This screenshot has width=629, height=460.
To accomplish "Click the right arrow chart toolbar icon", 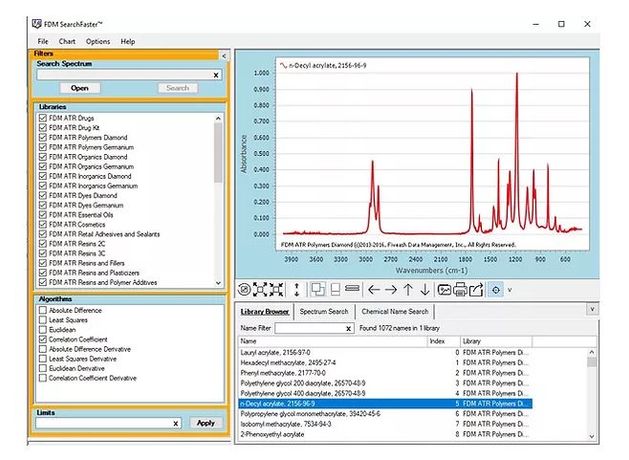I will coord(391,290).
